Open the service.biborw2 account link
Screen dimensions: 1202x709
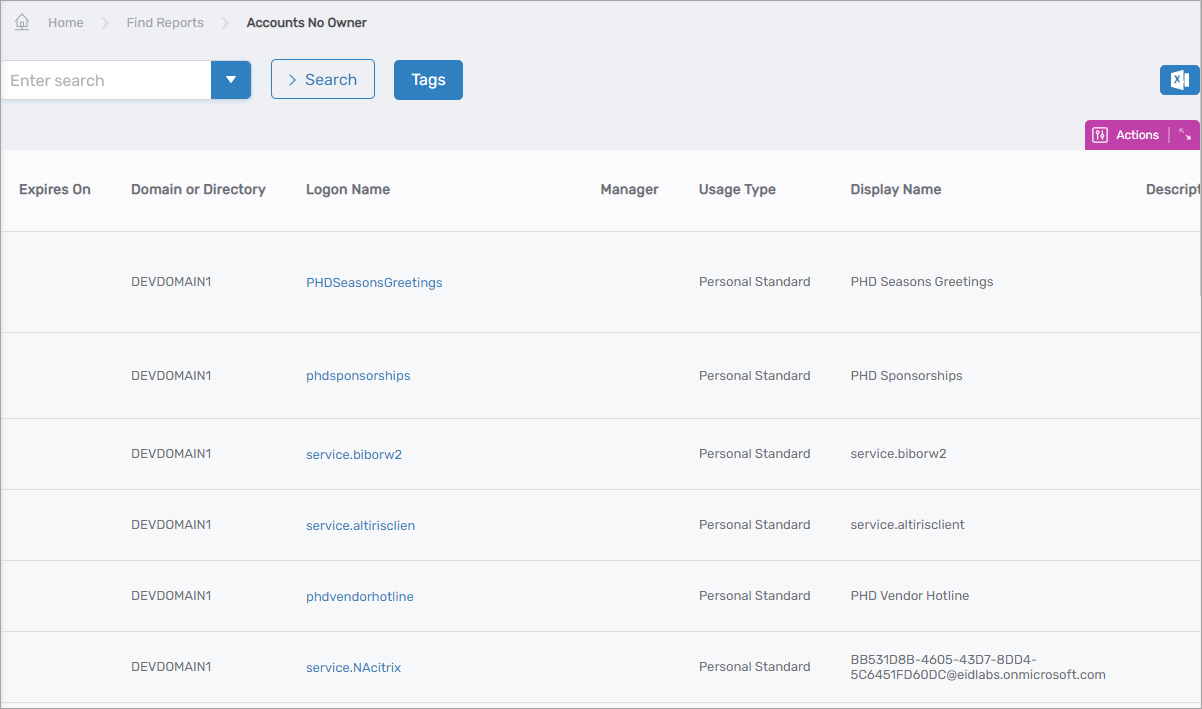354,454
